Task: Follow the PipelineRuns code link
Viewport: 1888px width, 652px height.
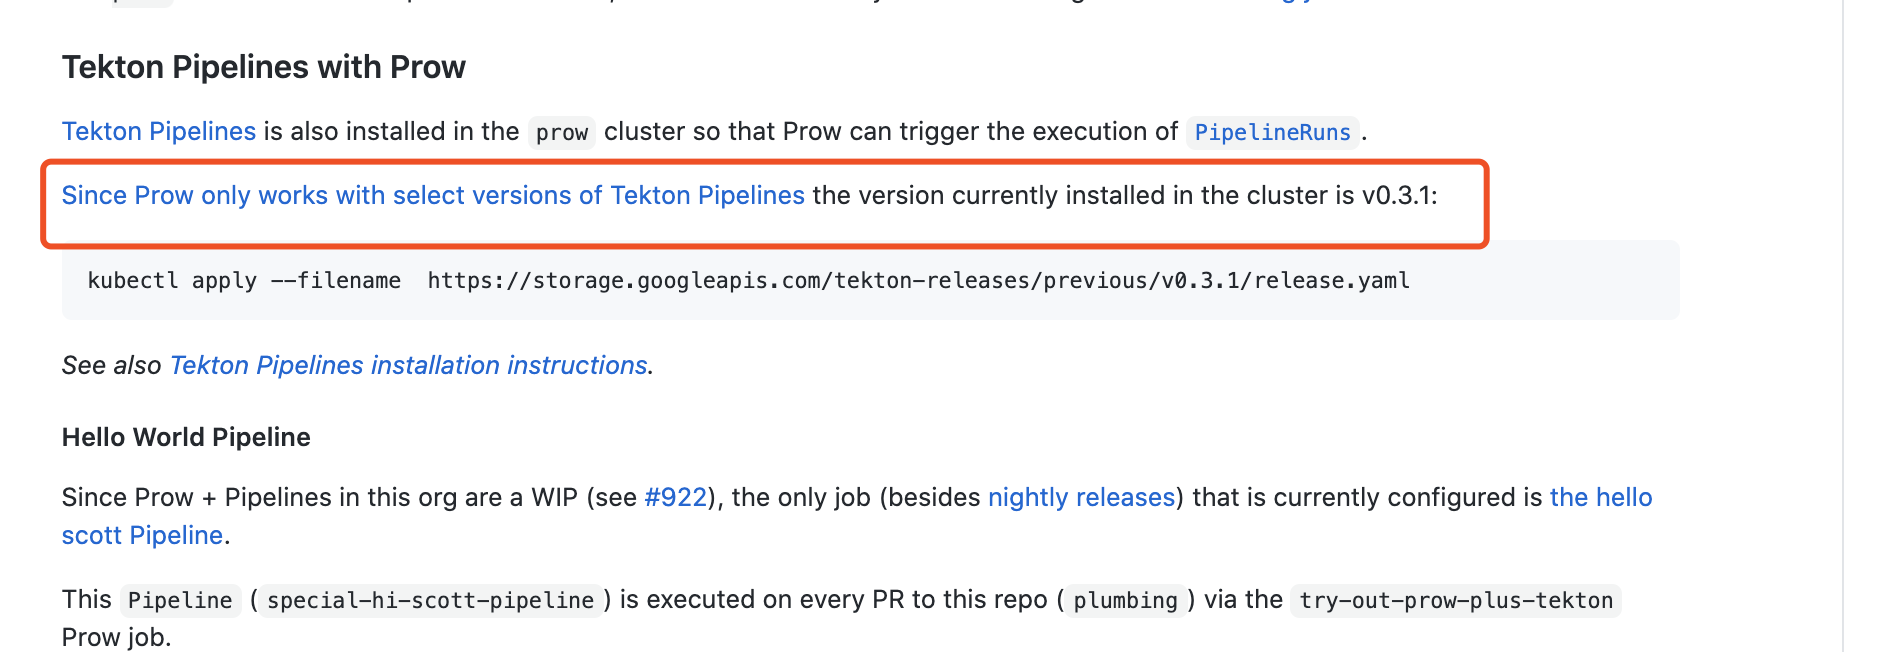Action: tap(1272, 132)
